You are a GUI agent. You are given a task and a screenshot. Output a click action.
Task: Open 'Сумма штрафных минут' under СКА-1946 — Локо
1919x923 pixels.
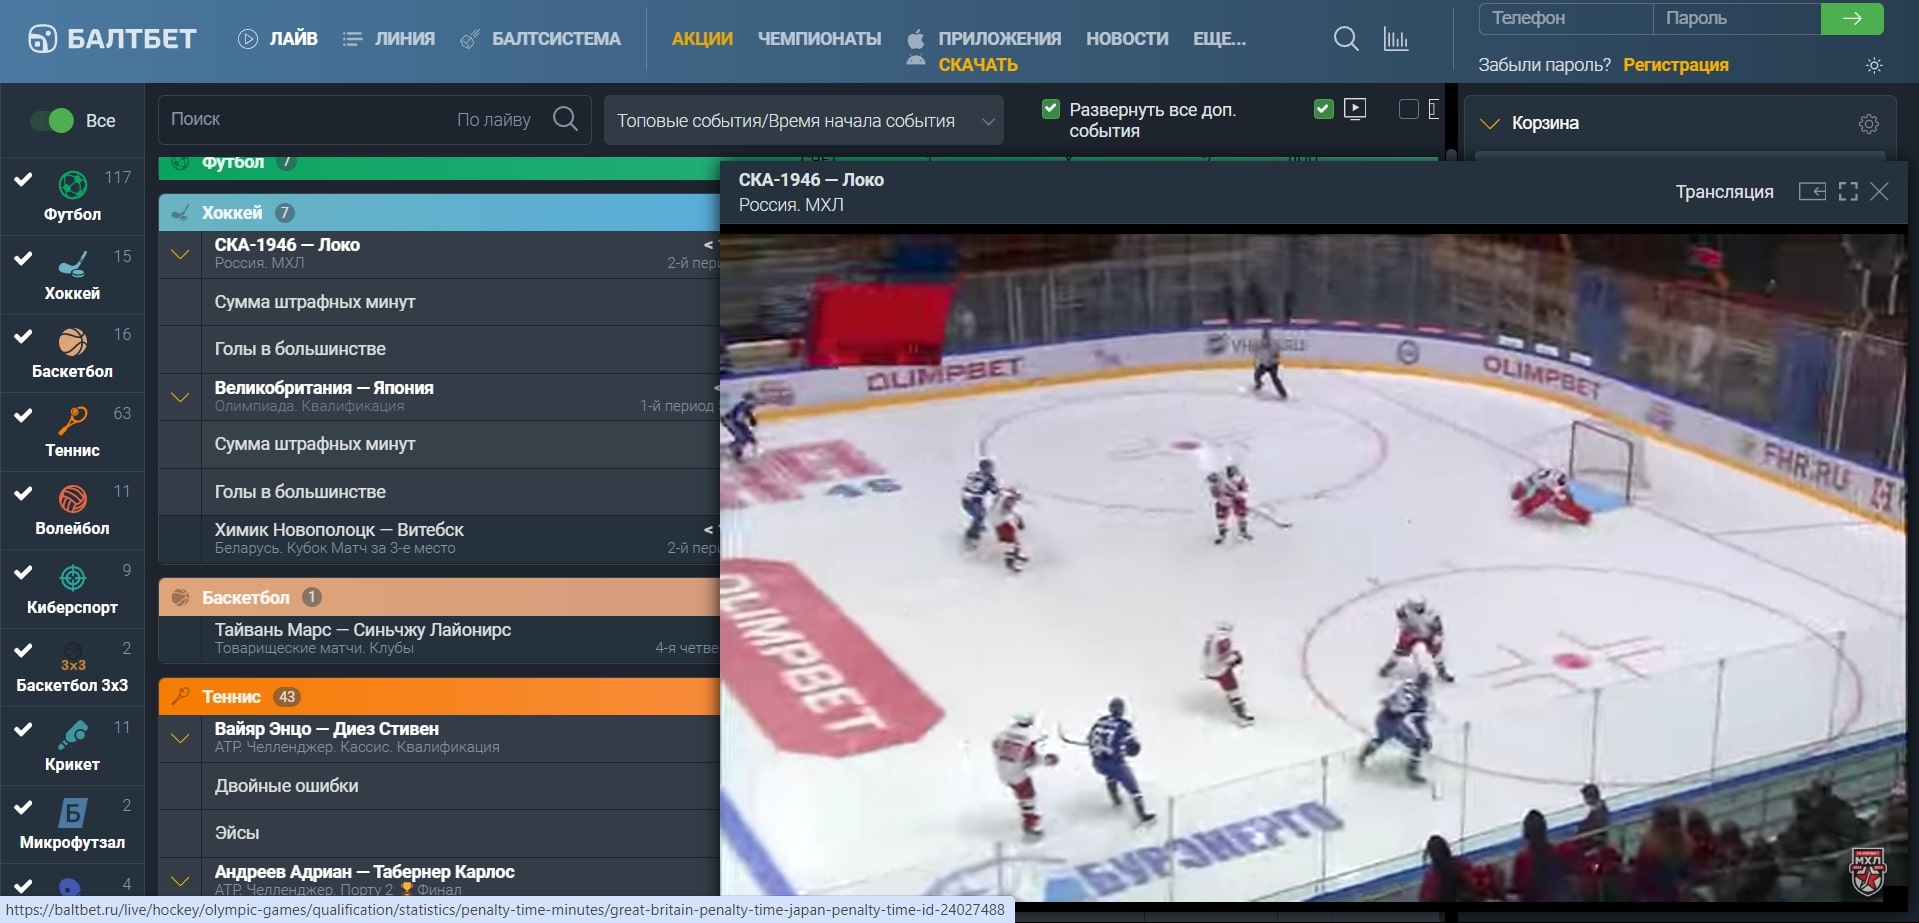[x=315, y=302]
